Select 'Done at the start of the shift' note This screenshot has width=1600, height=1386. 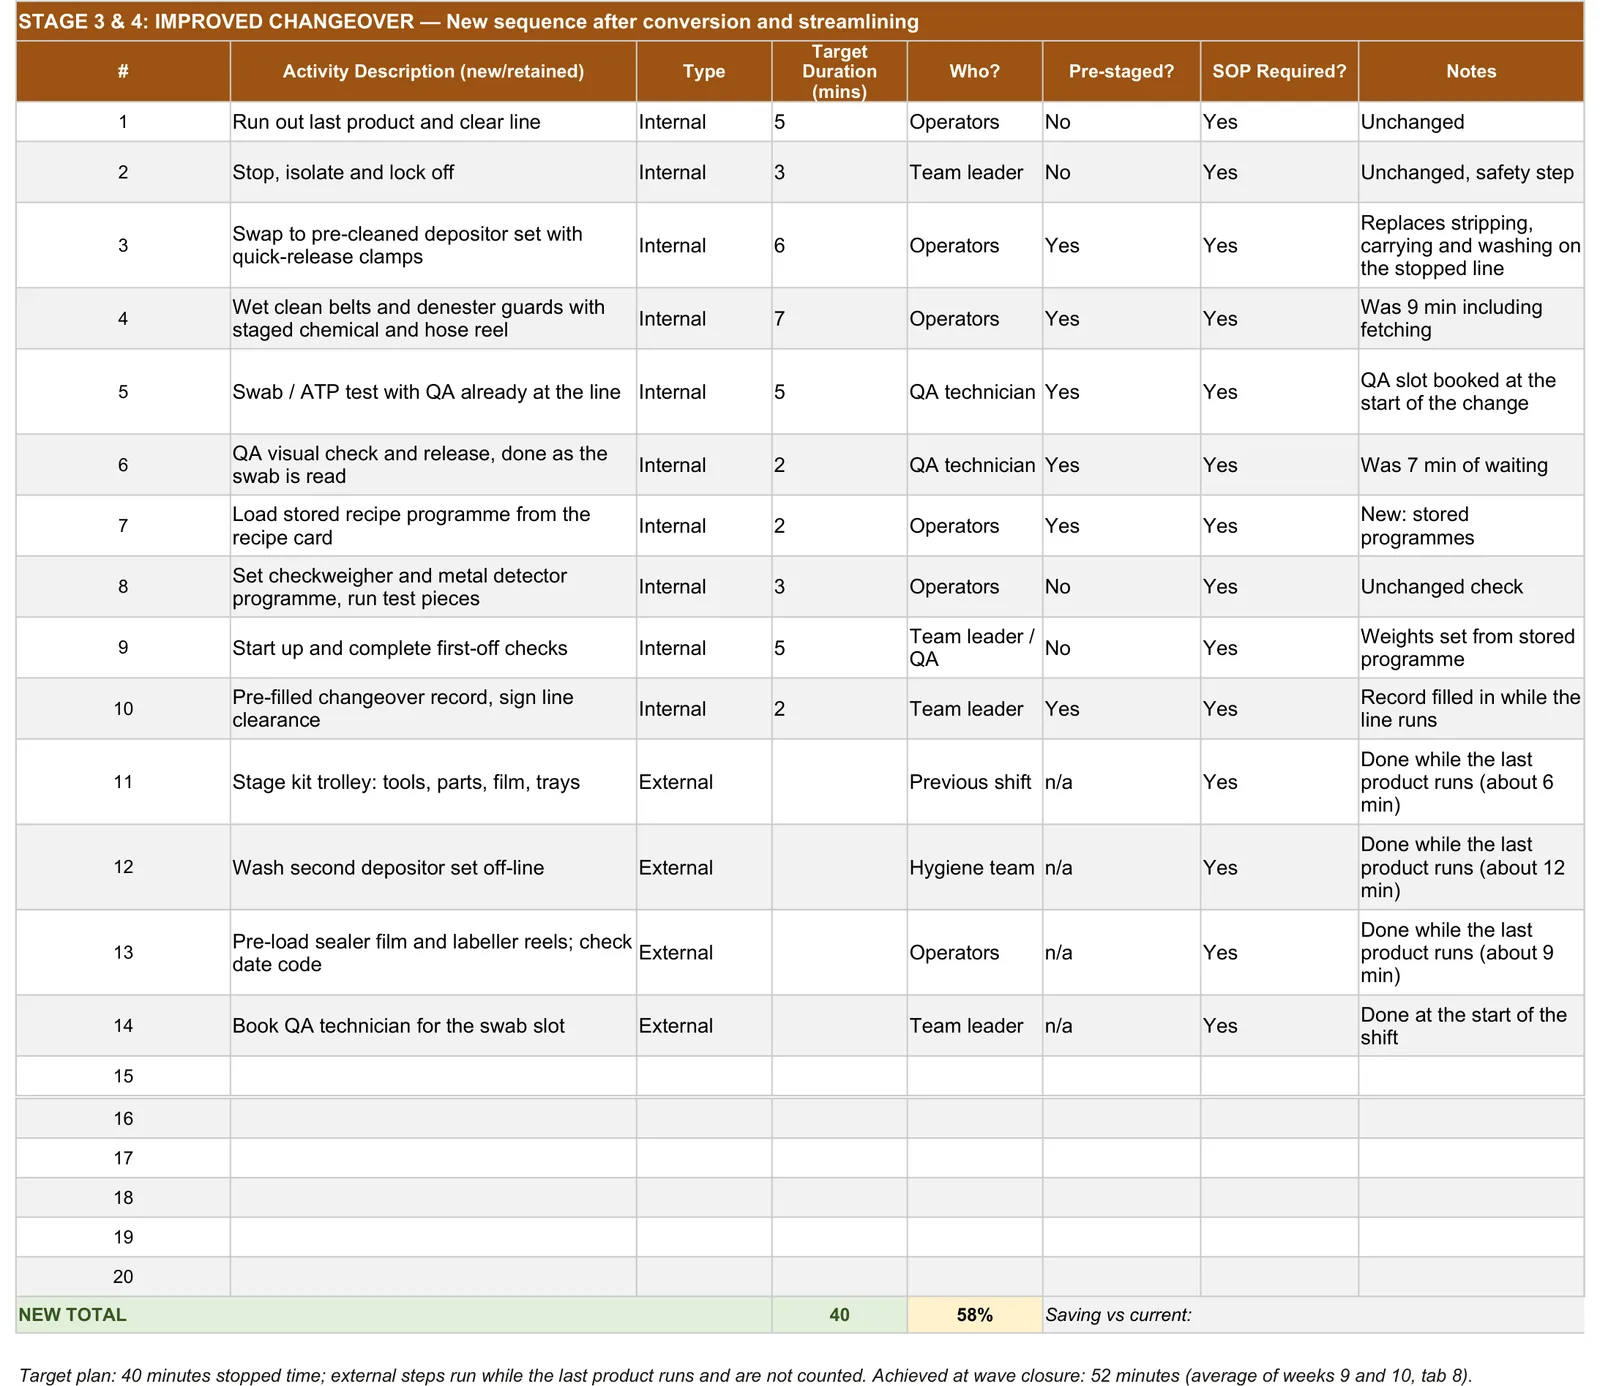pyautogui.click(x=1471, y=1025)
